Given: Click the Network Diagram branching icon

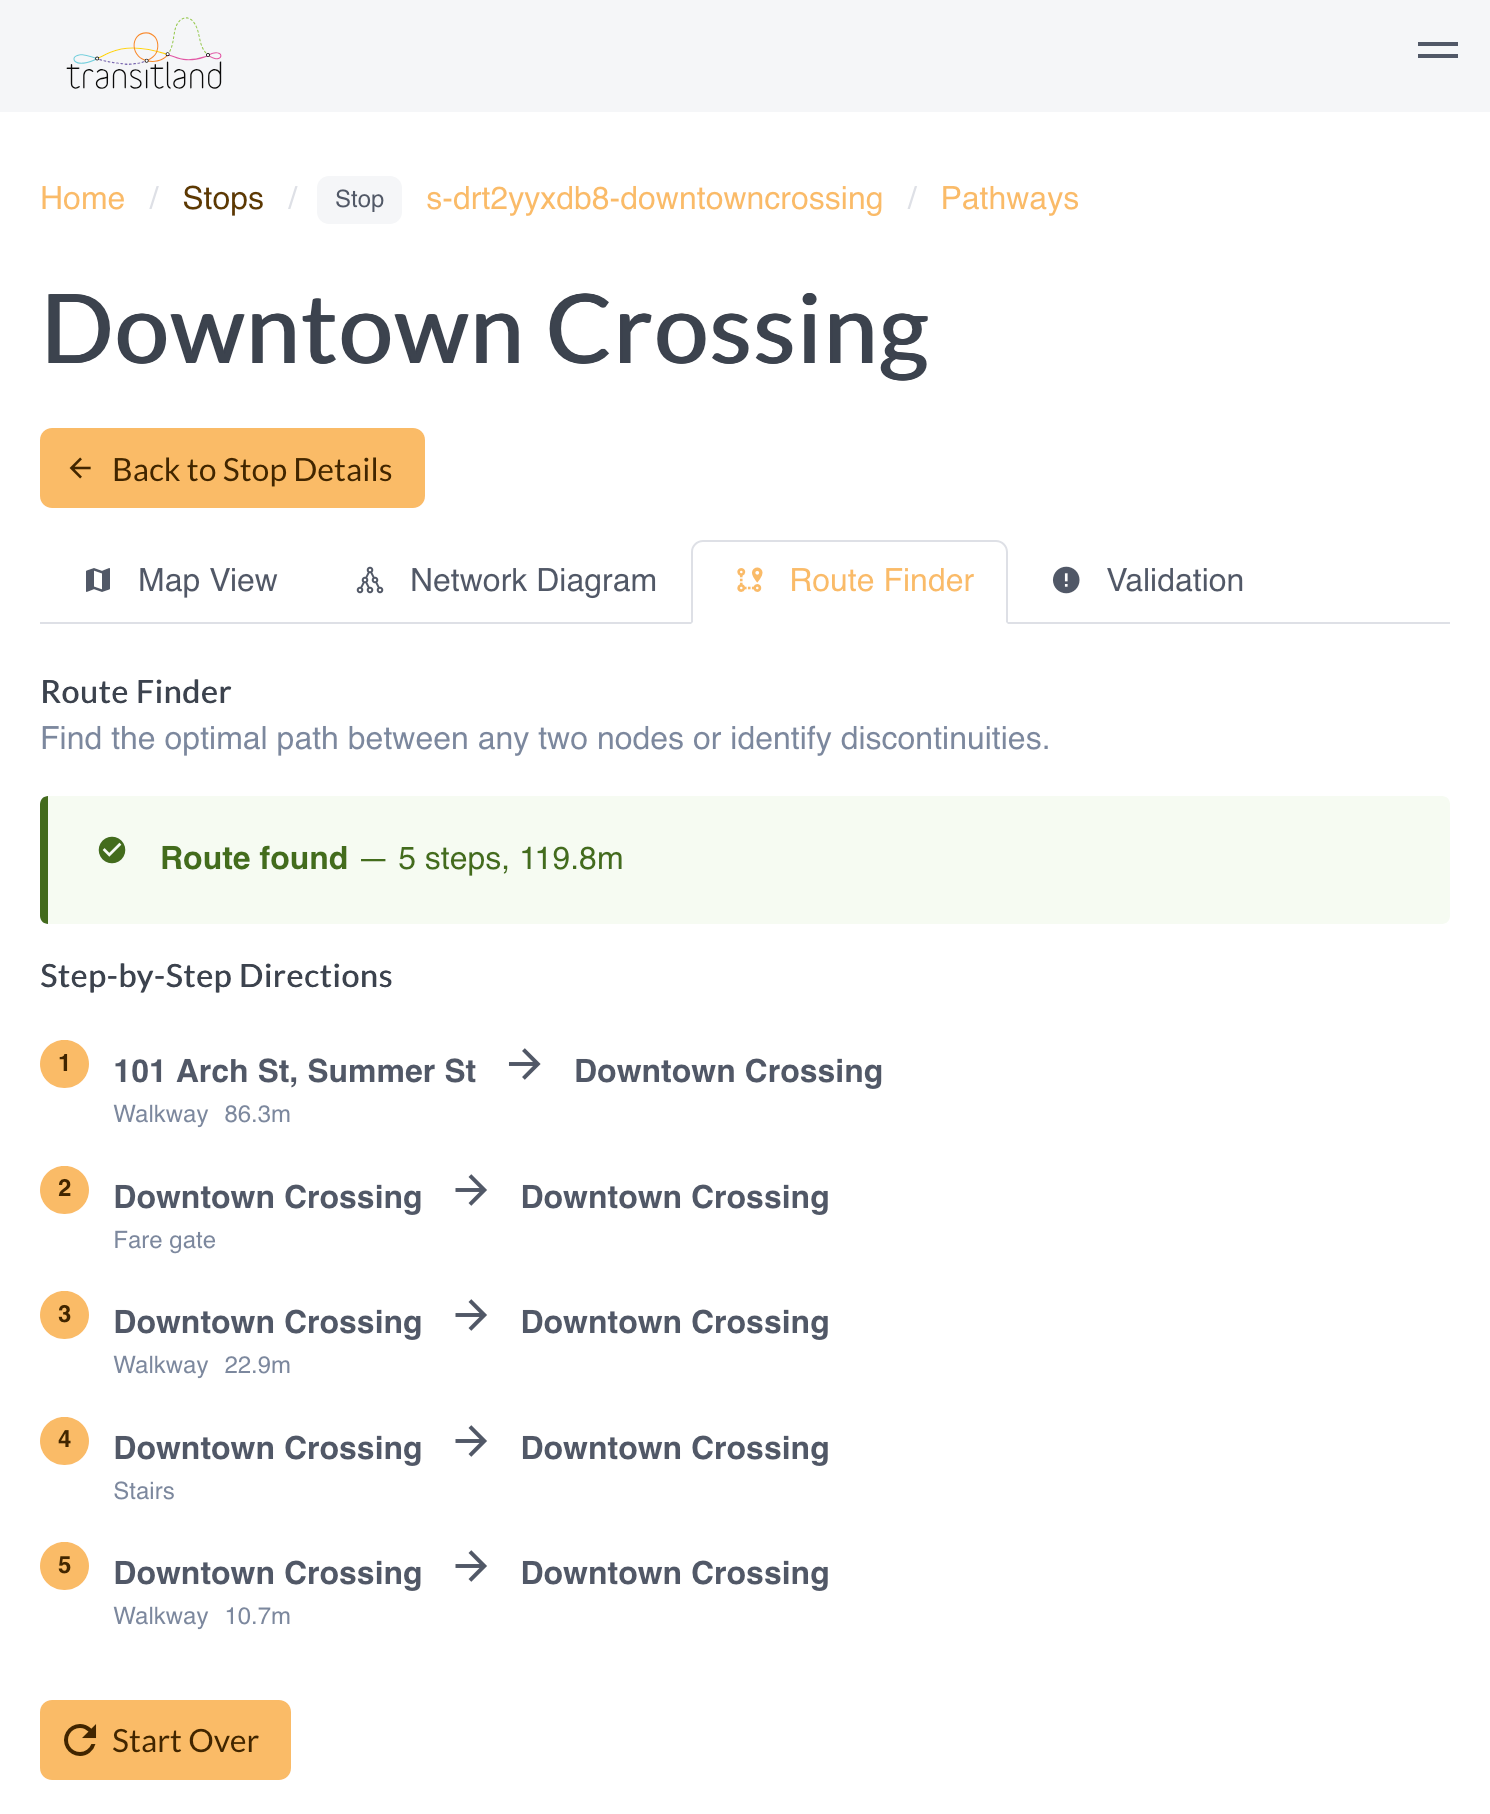Looking at the screenshot, I should point(370,580).
